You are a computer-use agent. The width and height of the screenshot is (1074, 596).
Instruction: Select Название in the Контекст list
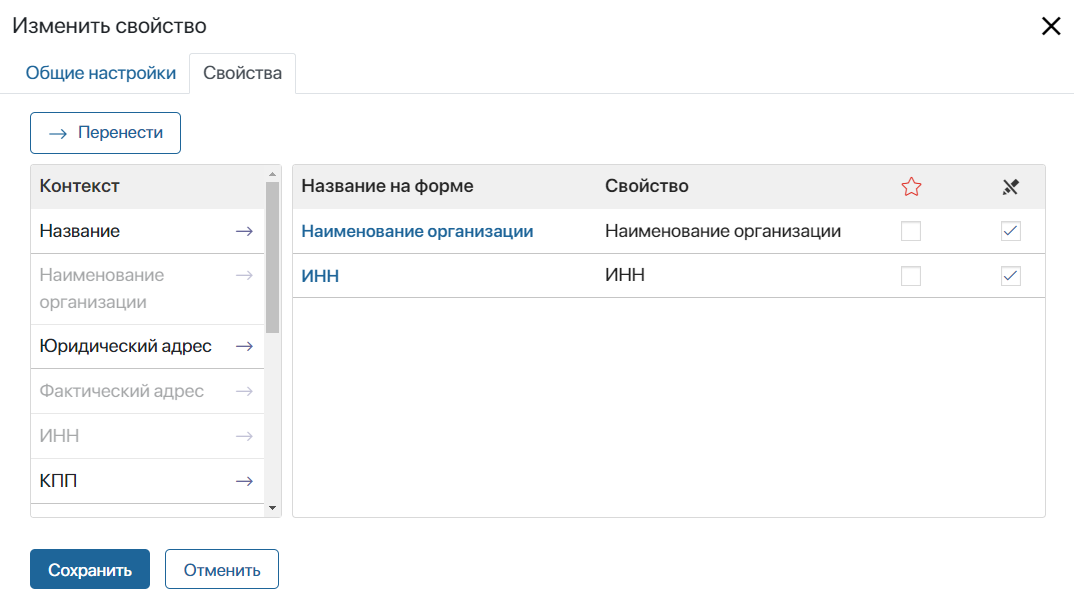point(147,232)
